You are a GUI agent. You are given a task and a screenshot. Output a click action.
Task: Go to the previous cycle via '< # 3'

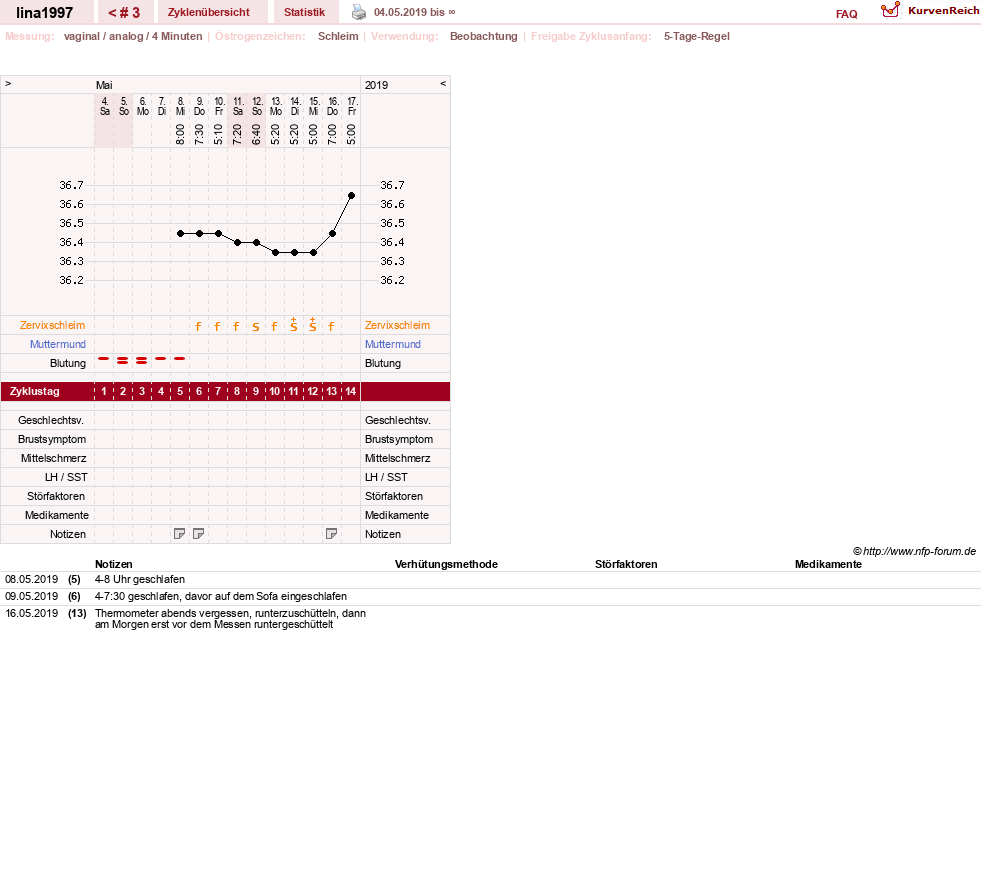point(124,13)
